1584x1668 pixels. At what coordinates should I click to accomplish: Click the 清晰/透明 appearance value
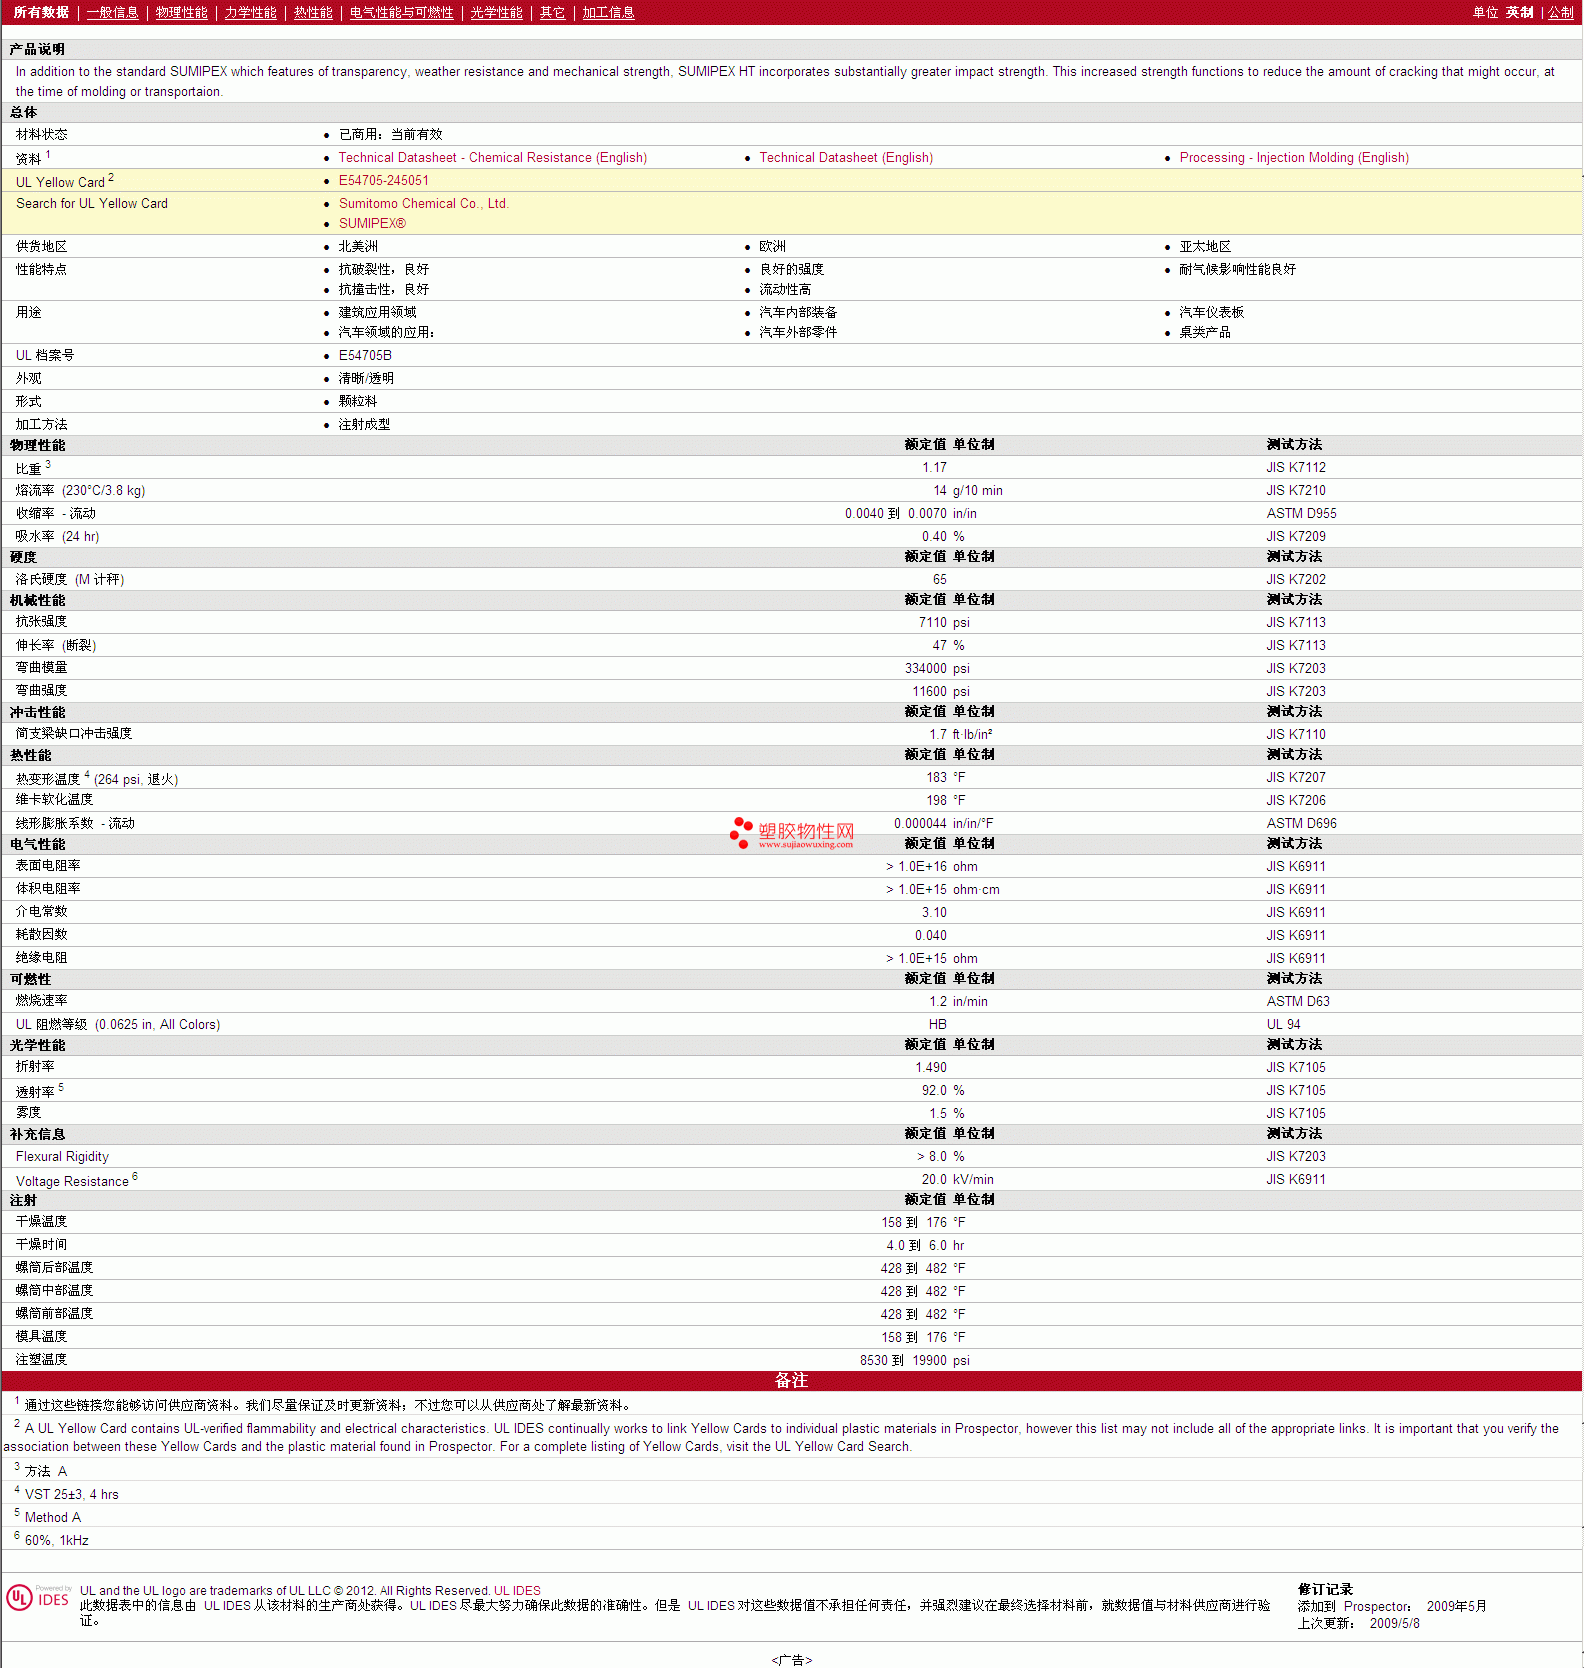coord(366,379)
